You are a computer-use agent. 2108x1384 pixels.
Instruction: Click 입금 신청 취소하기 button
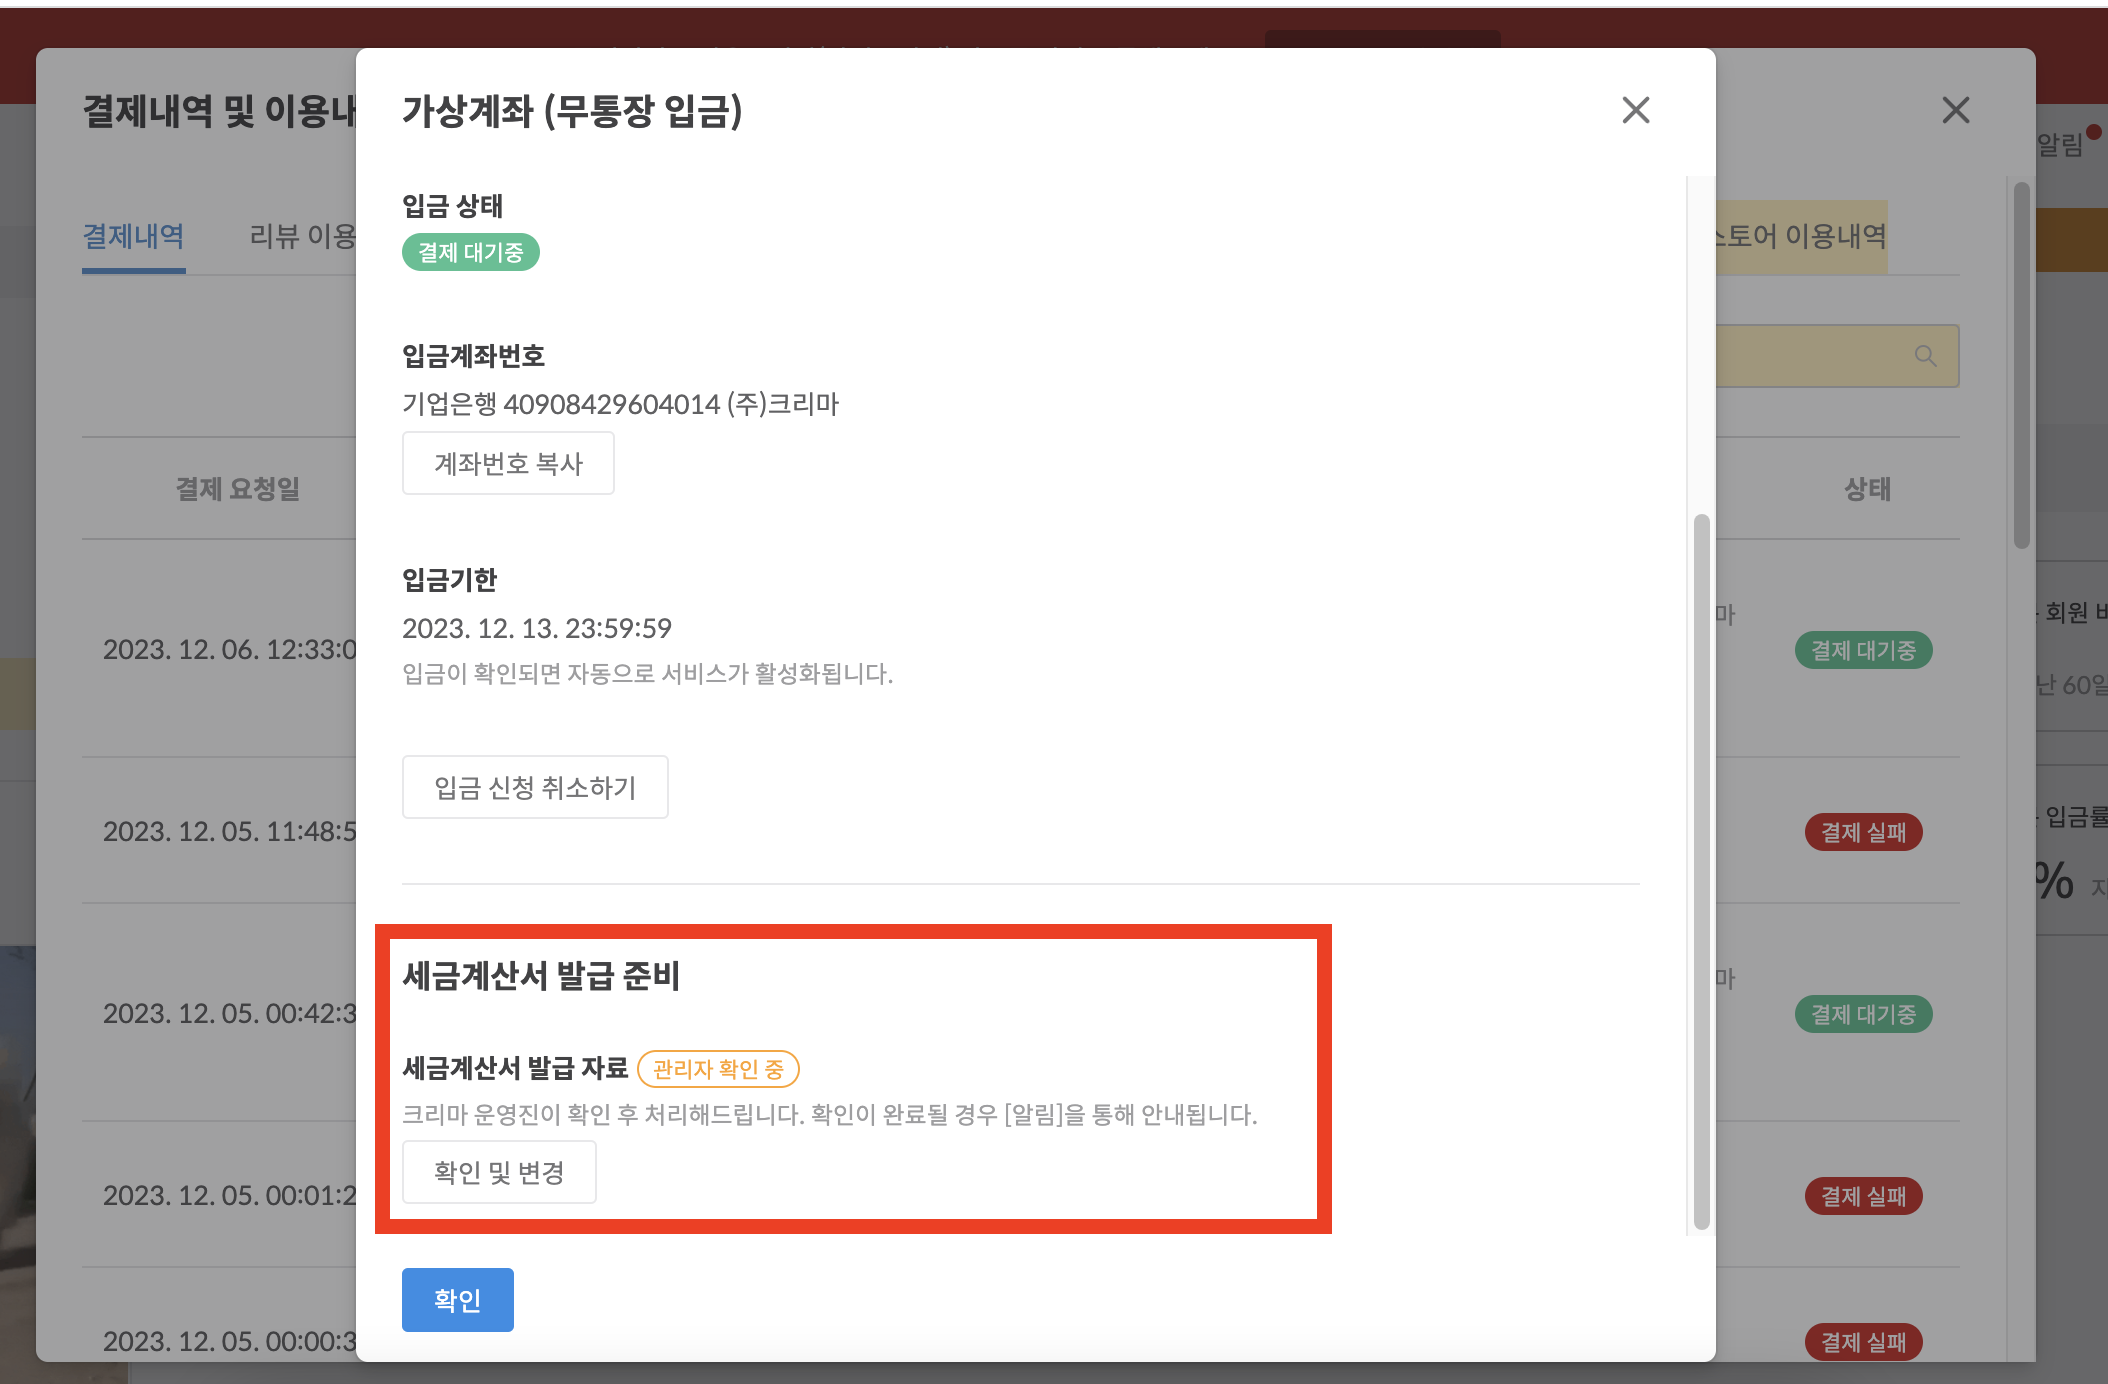535,788
